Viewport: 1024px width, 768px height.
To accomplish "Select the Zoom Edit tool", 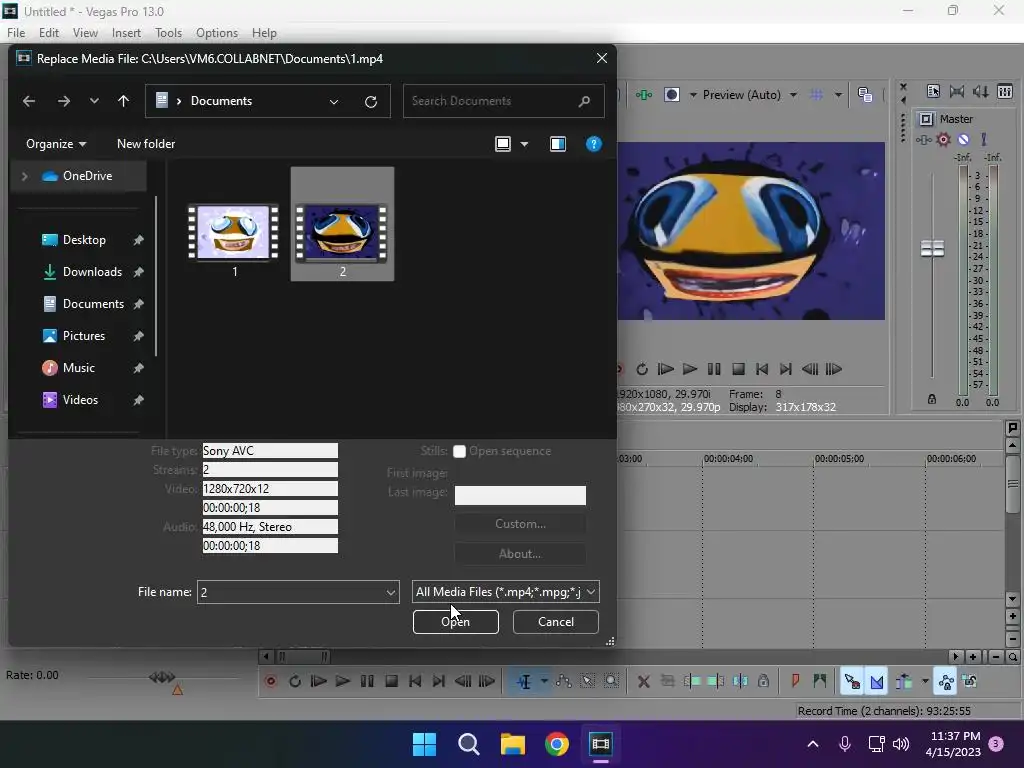I will (x=611, y=681).
